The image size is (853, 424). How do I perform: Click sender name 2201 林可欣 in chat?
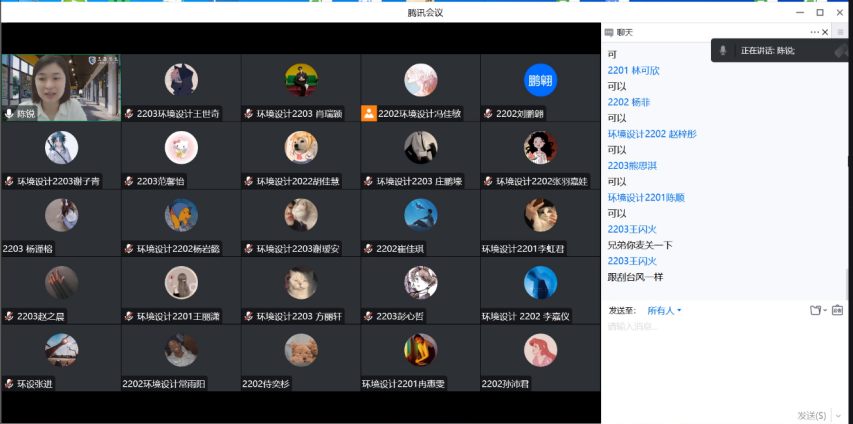[633, 70]
